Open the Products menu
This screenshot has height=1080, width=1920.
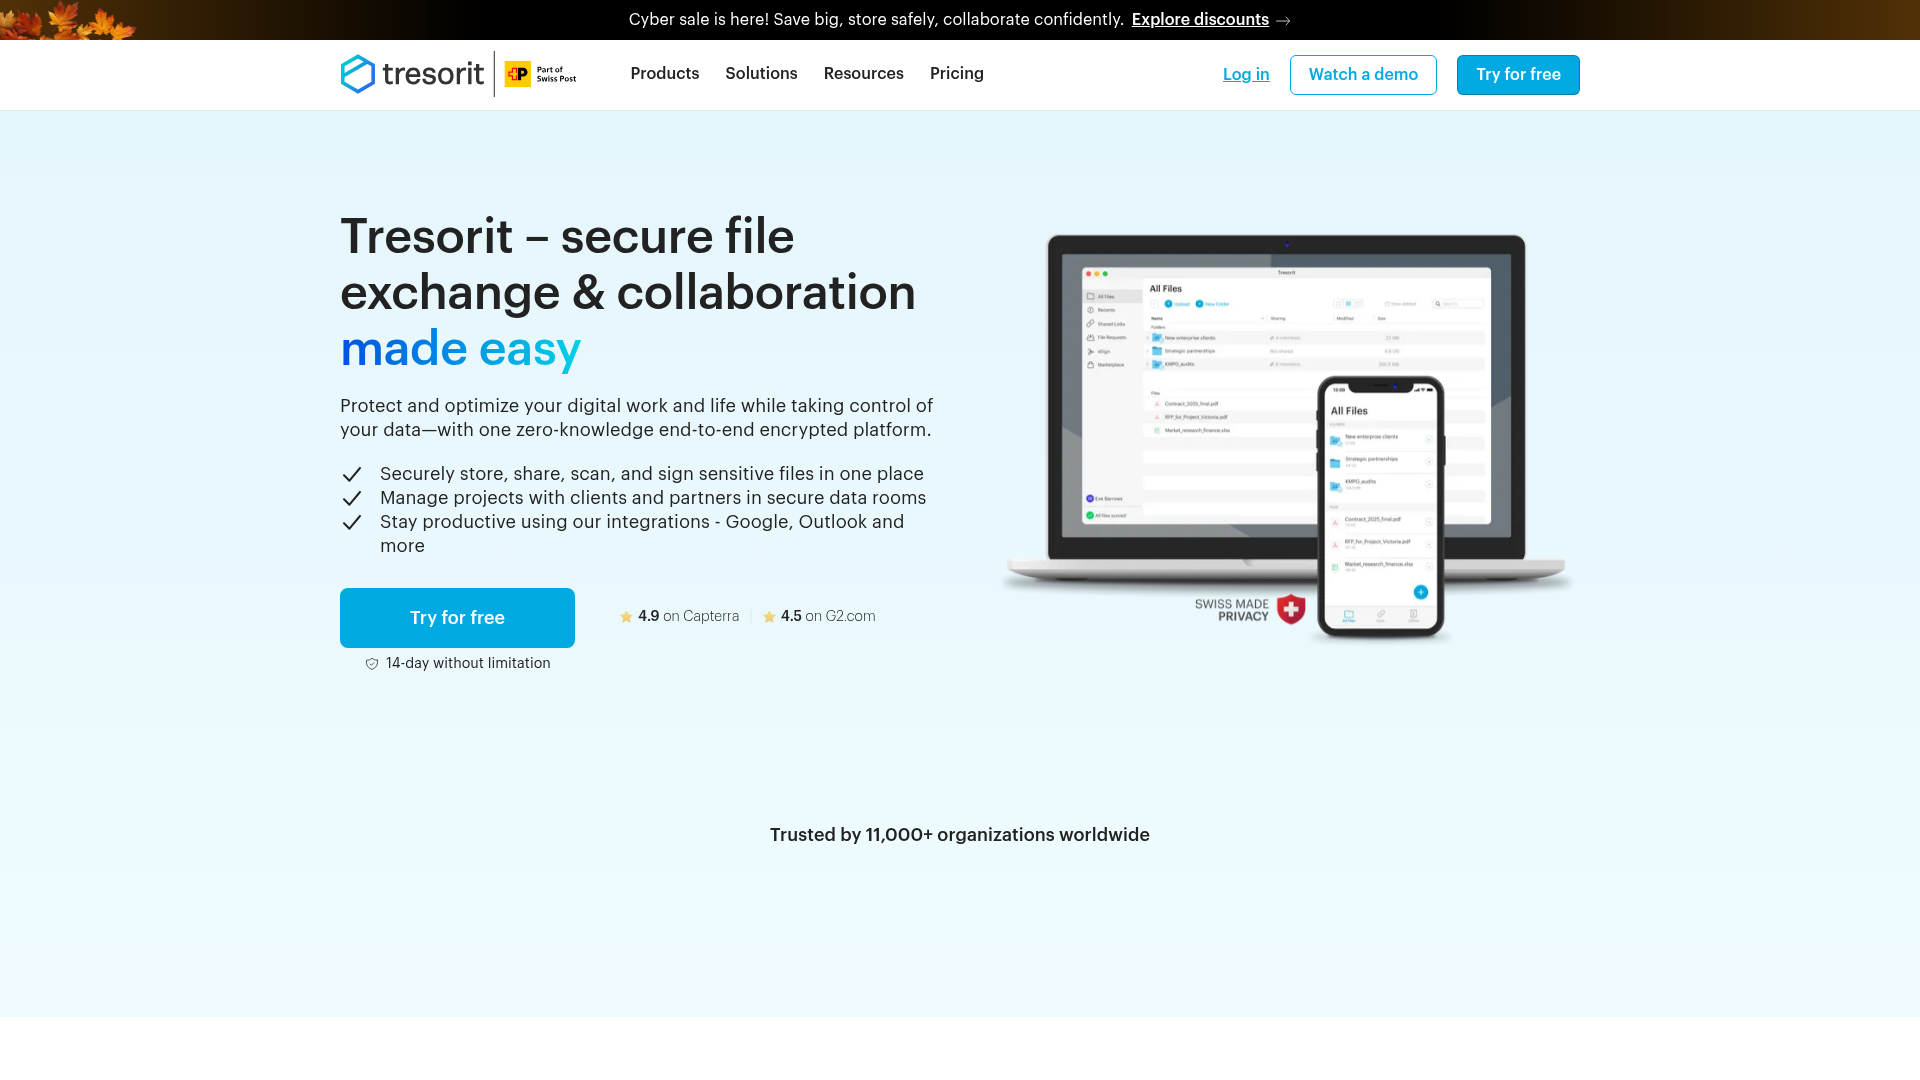pos(664,74)
